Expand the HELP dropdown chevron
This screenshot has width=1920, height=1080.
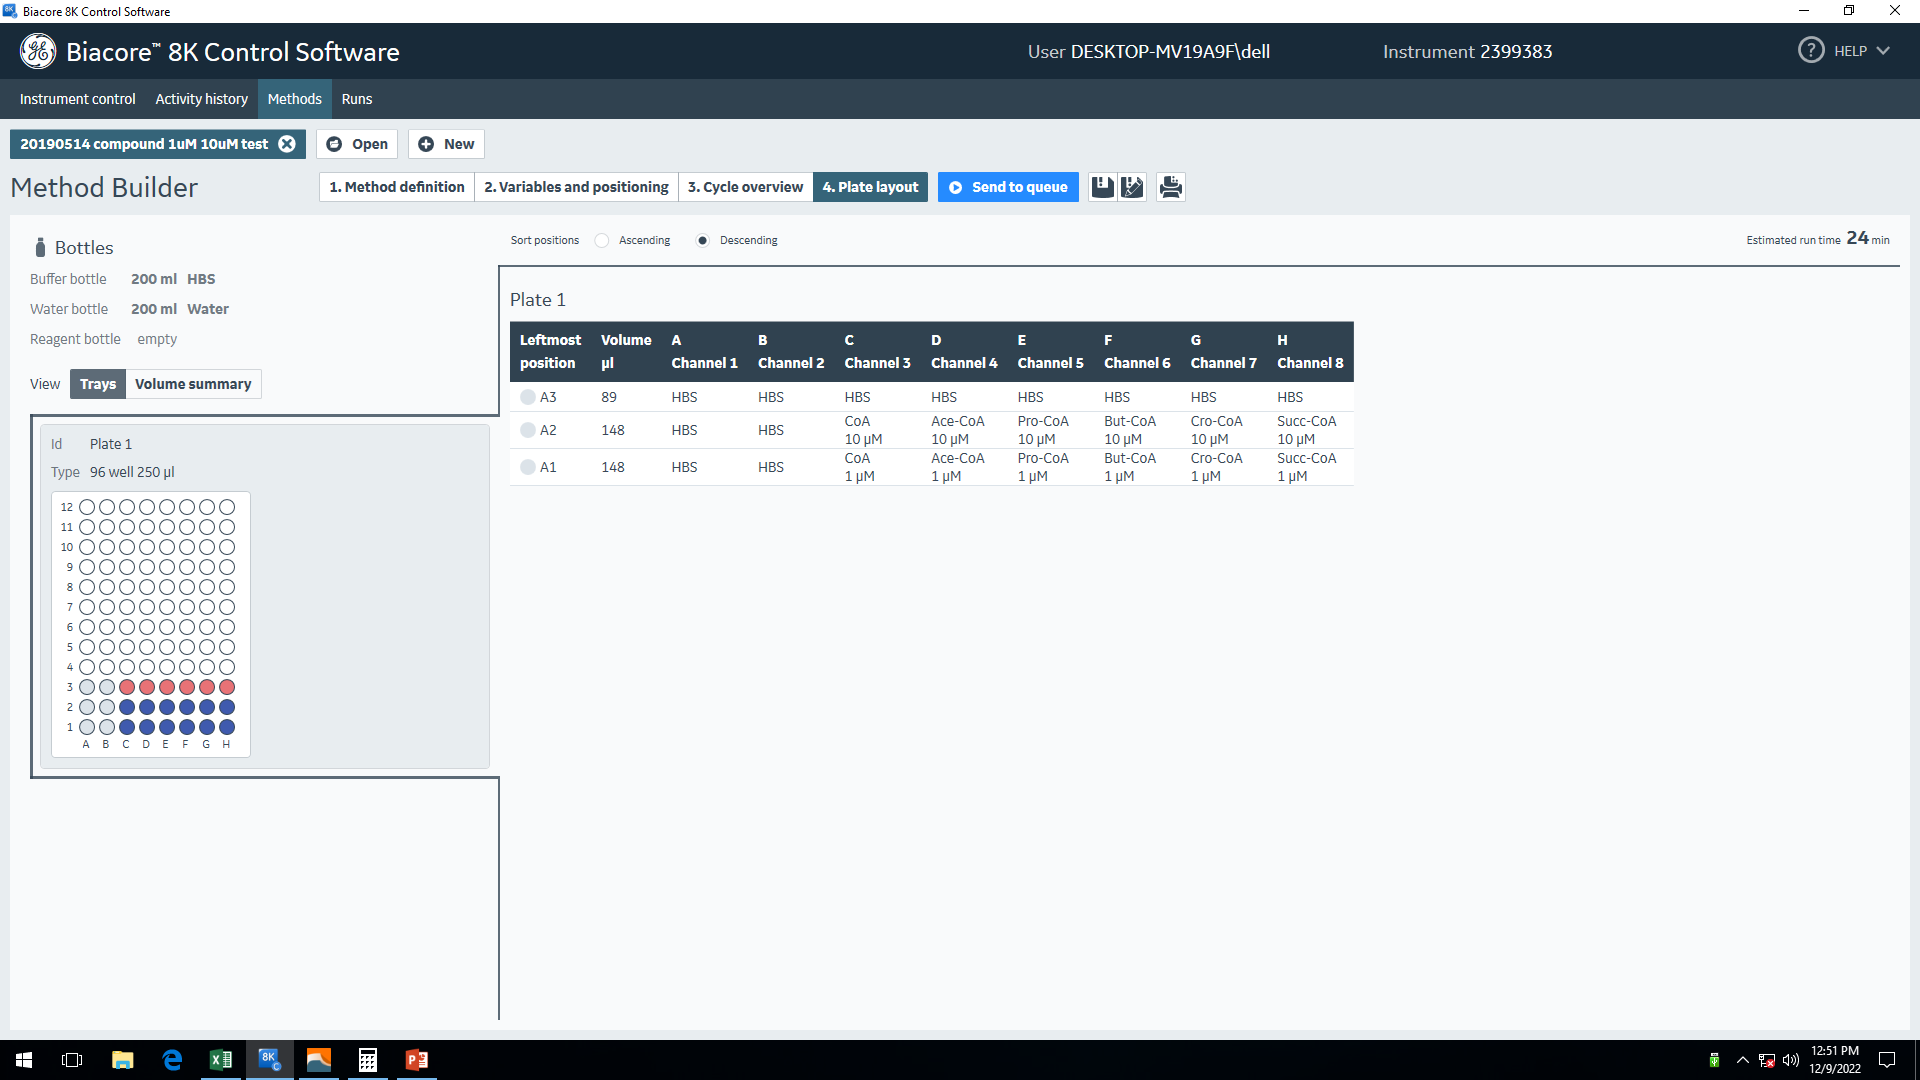[x=1883, y=51]
